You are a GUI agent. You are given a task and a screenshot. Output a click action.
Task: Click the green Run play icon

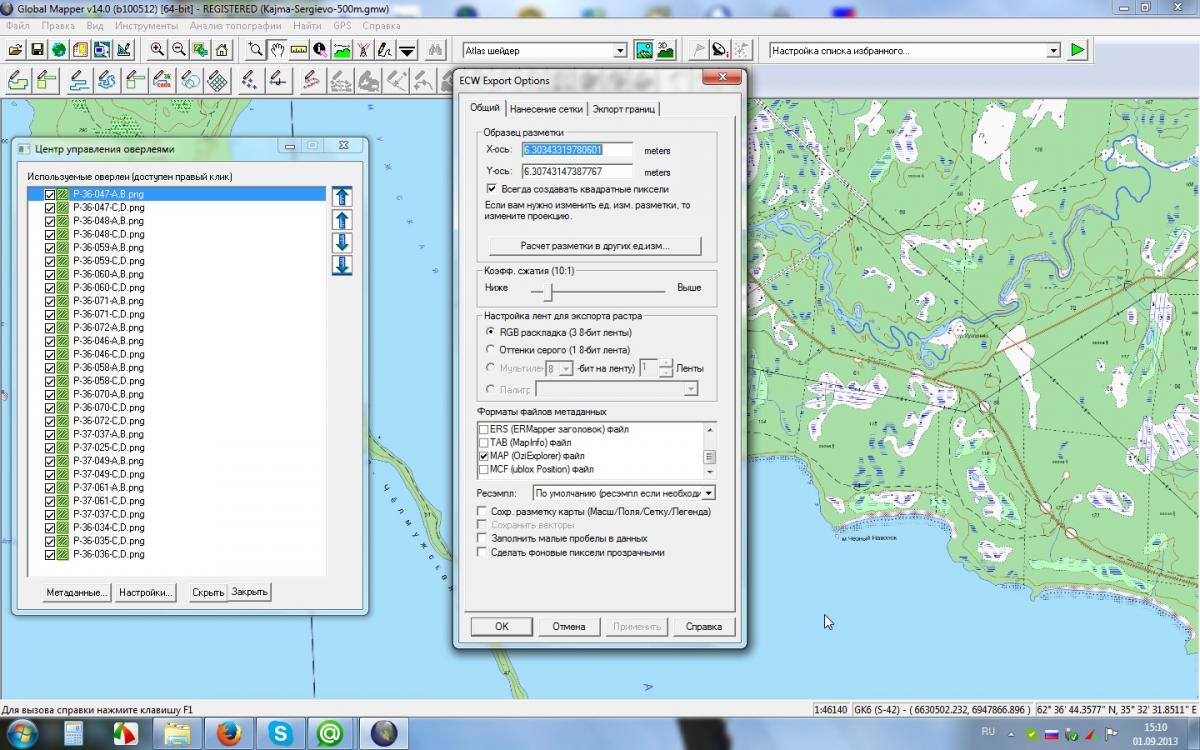tap(1077, 50)
